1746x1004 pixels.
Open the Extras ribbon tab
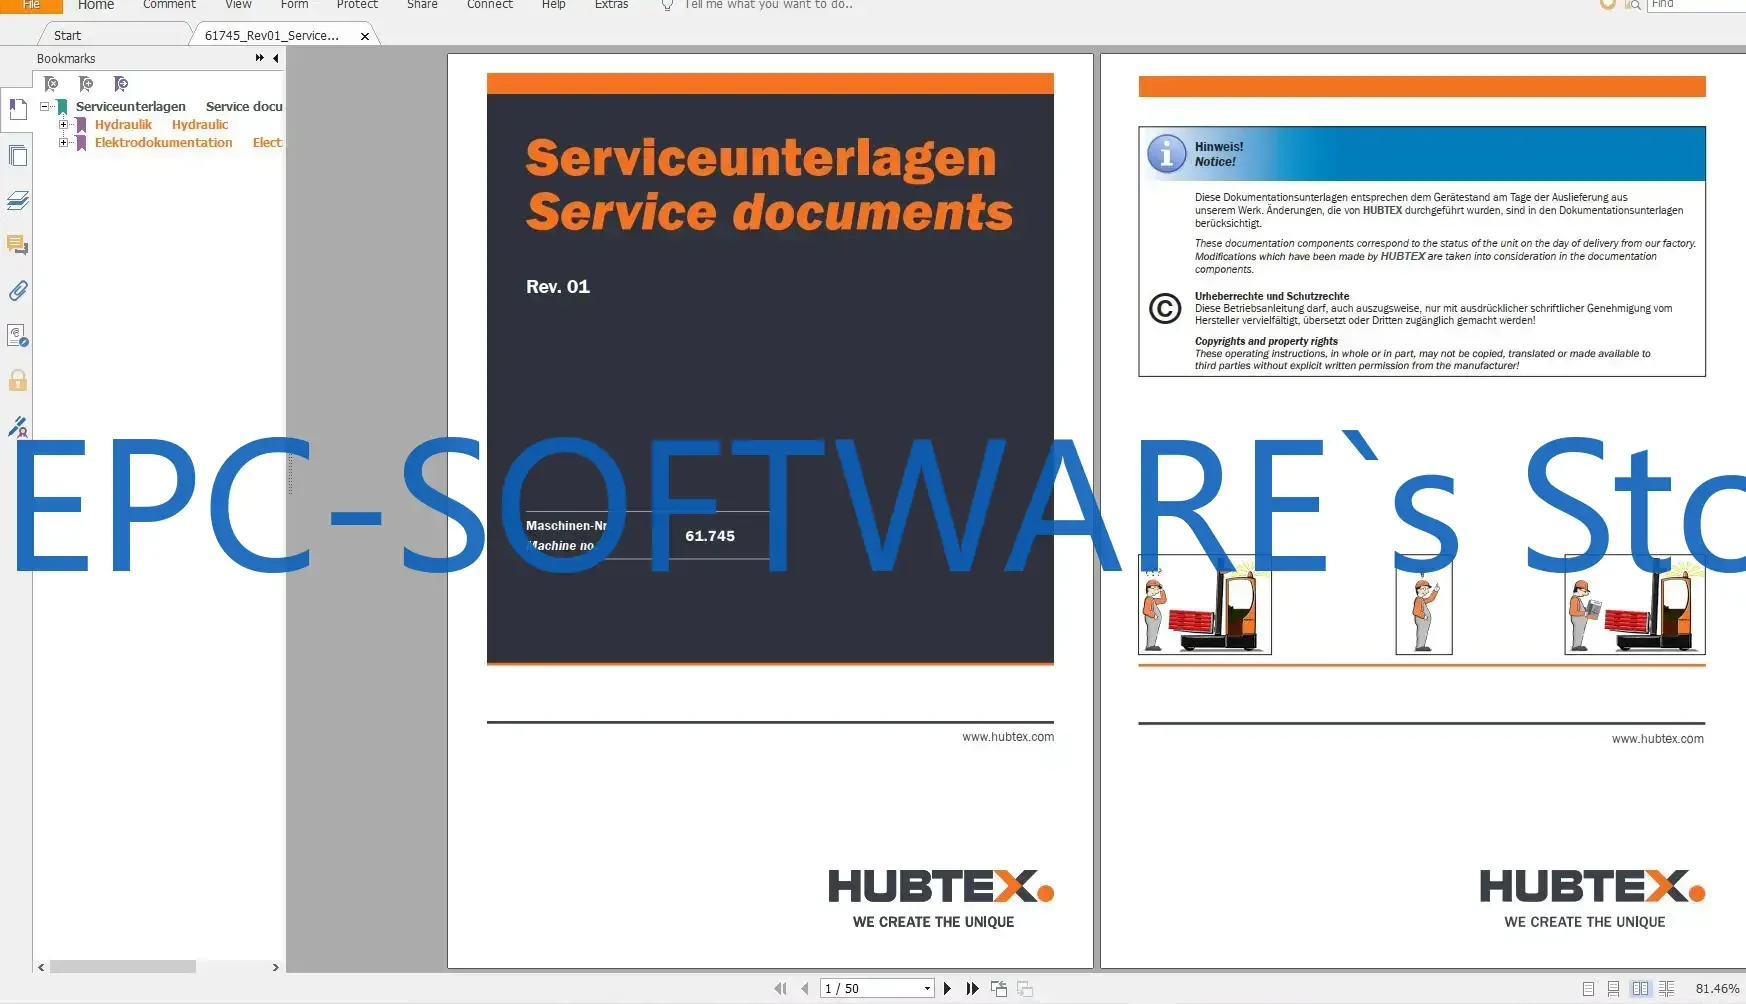tap(611, 5)
